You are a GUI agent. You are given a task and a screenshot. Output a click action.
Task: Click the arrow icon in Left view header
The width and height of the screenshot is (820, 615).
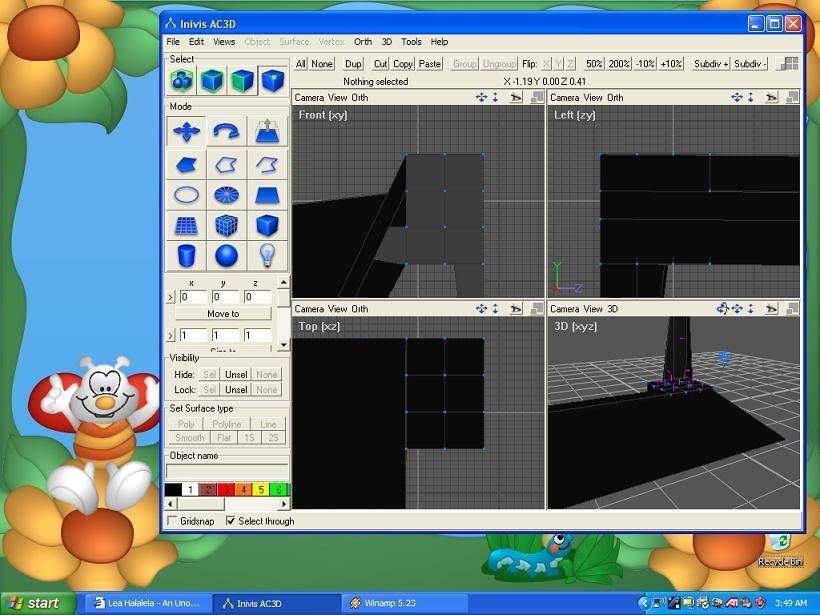771,97
